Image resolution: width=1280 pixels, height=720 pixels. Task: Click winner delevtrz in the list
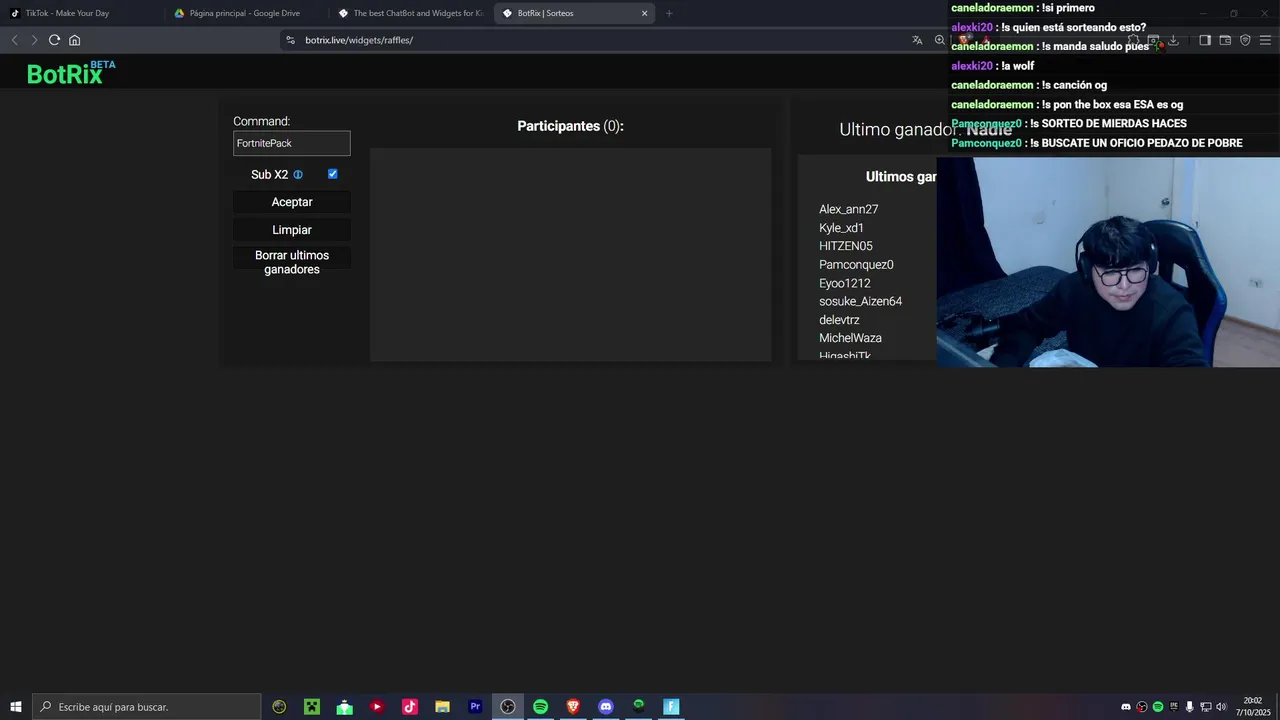840,320
